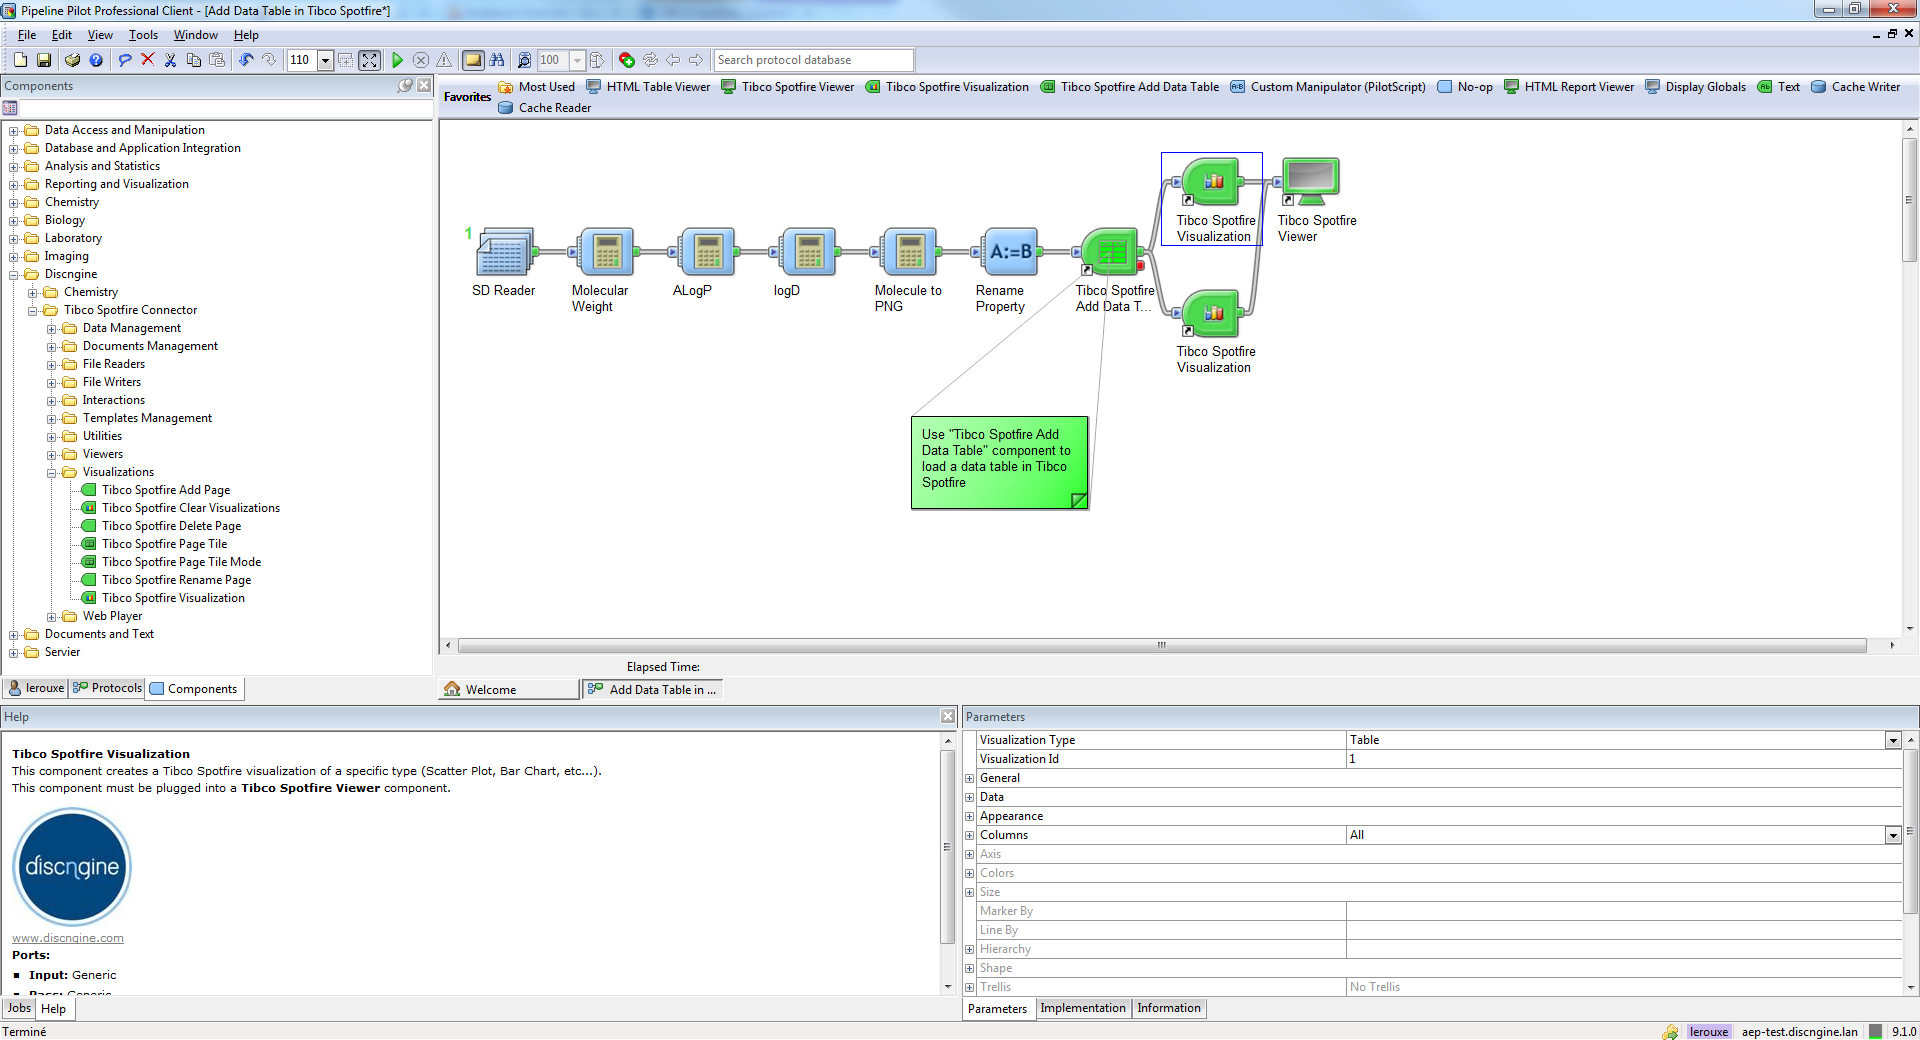
Task: Click the fit-to-window zoom icon
Action: [370, 60]
